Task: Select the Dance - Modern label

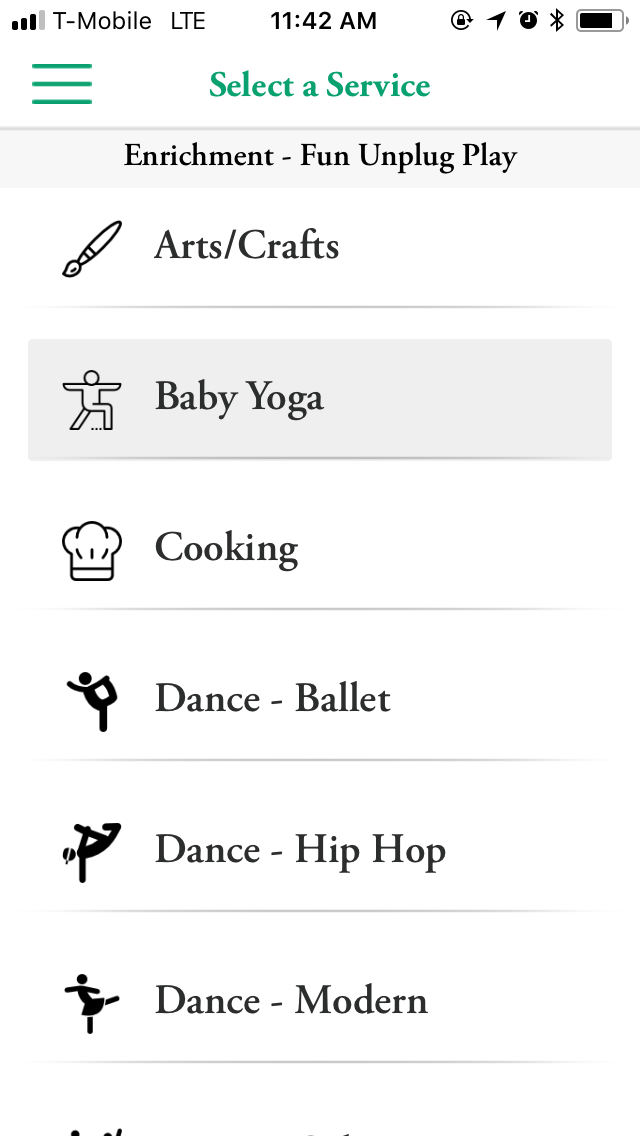Action: (x=291, y=1001)
